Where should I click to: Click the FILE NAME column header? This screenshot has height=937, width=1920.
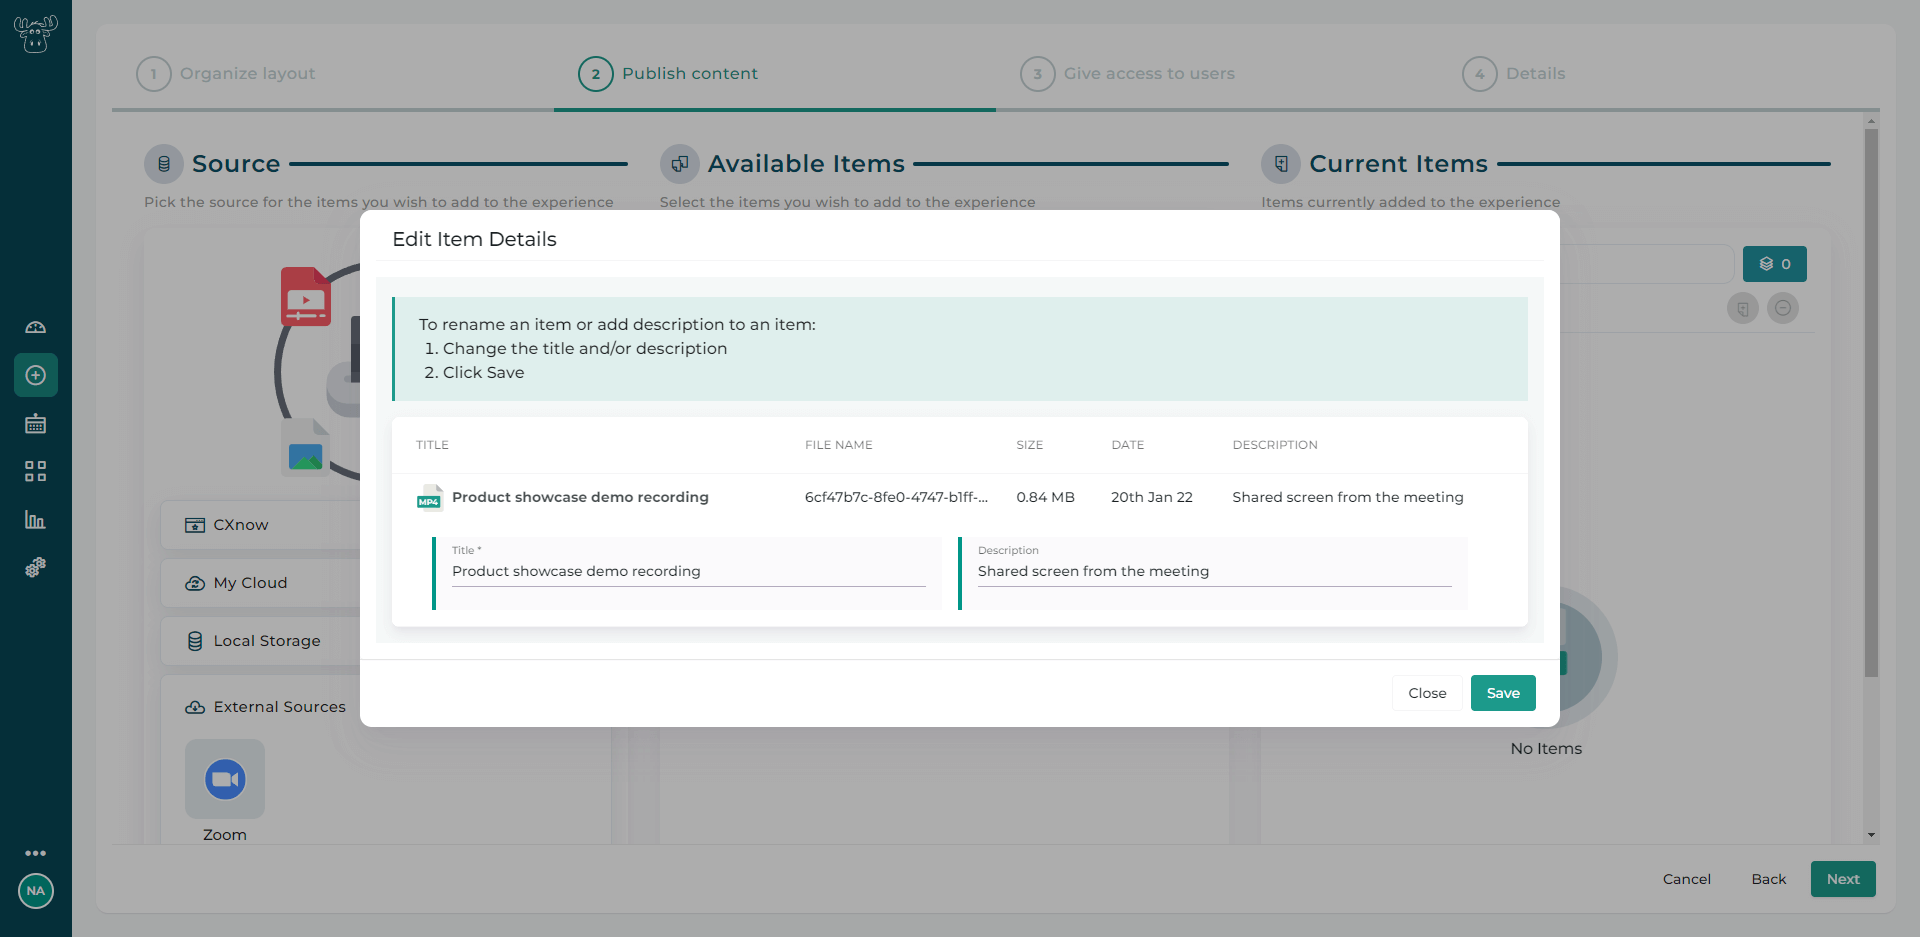click(839, 445)
